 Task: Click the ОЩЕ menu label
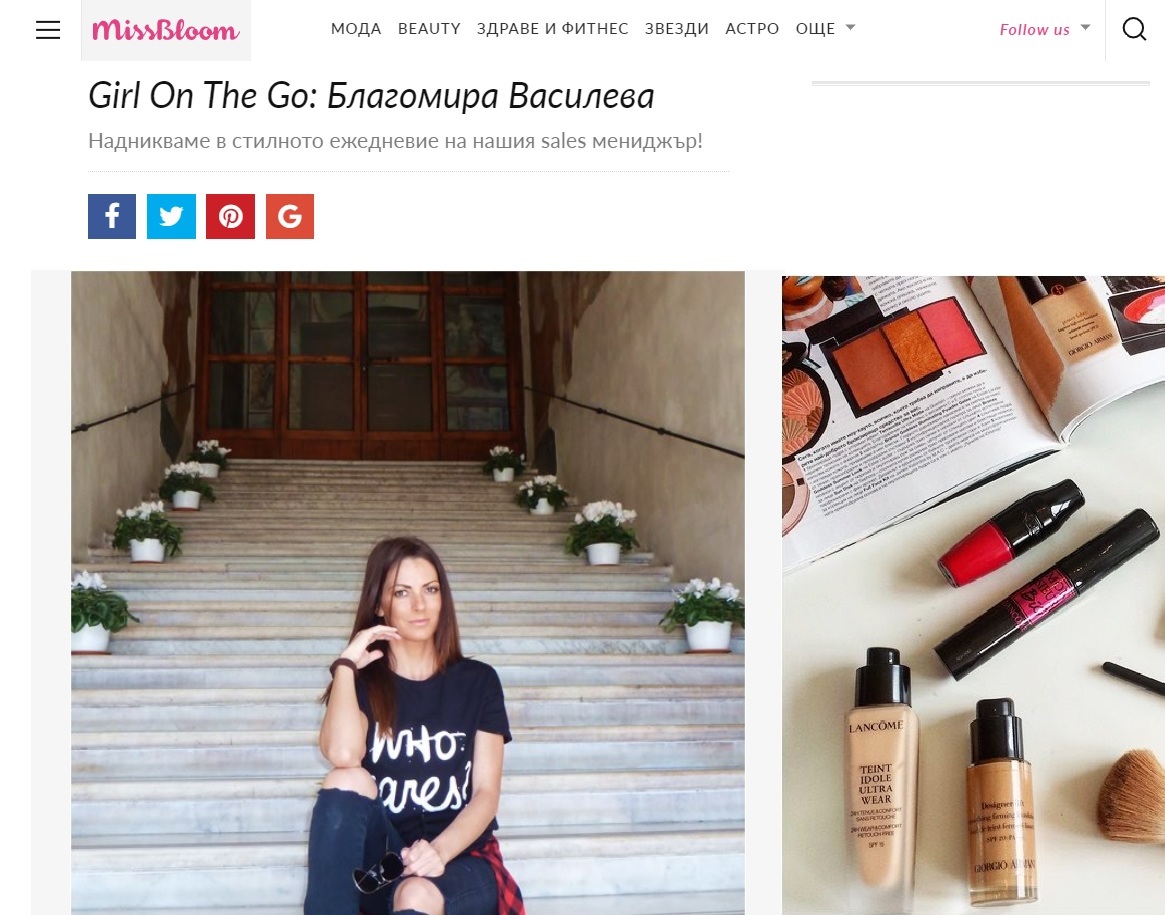(815, 29)
